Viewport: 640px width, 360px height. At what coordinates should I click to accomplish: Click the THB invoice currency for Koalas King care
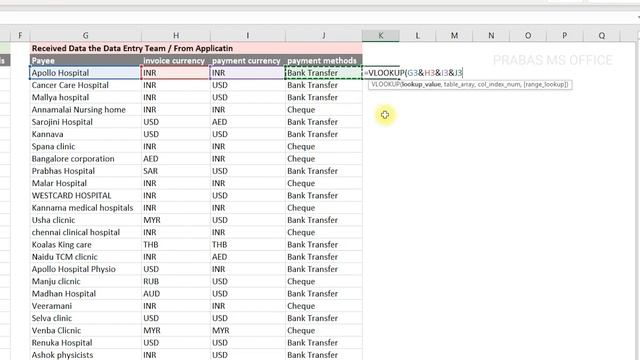tap(176, 244)
